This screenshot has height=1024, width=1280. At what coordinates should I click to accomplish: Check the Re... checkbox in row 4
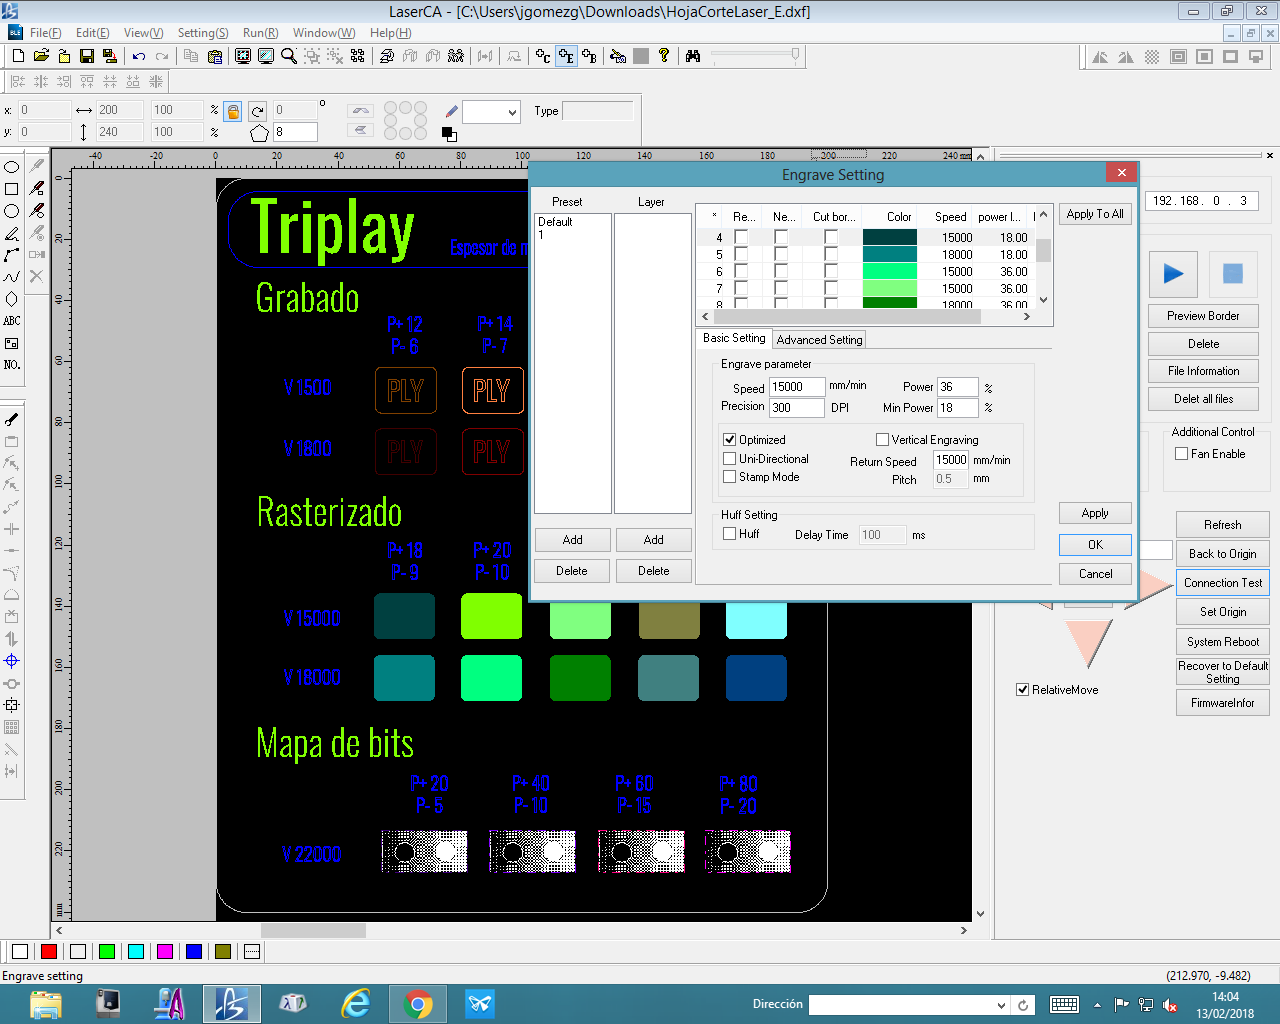(x=741, y=238)
